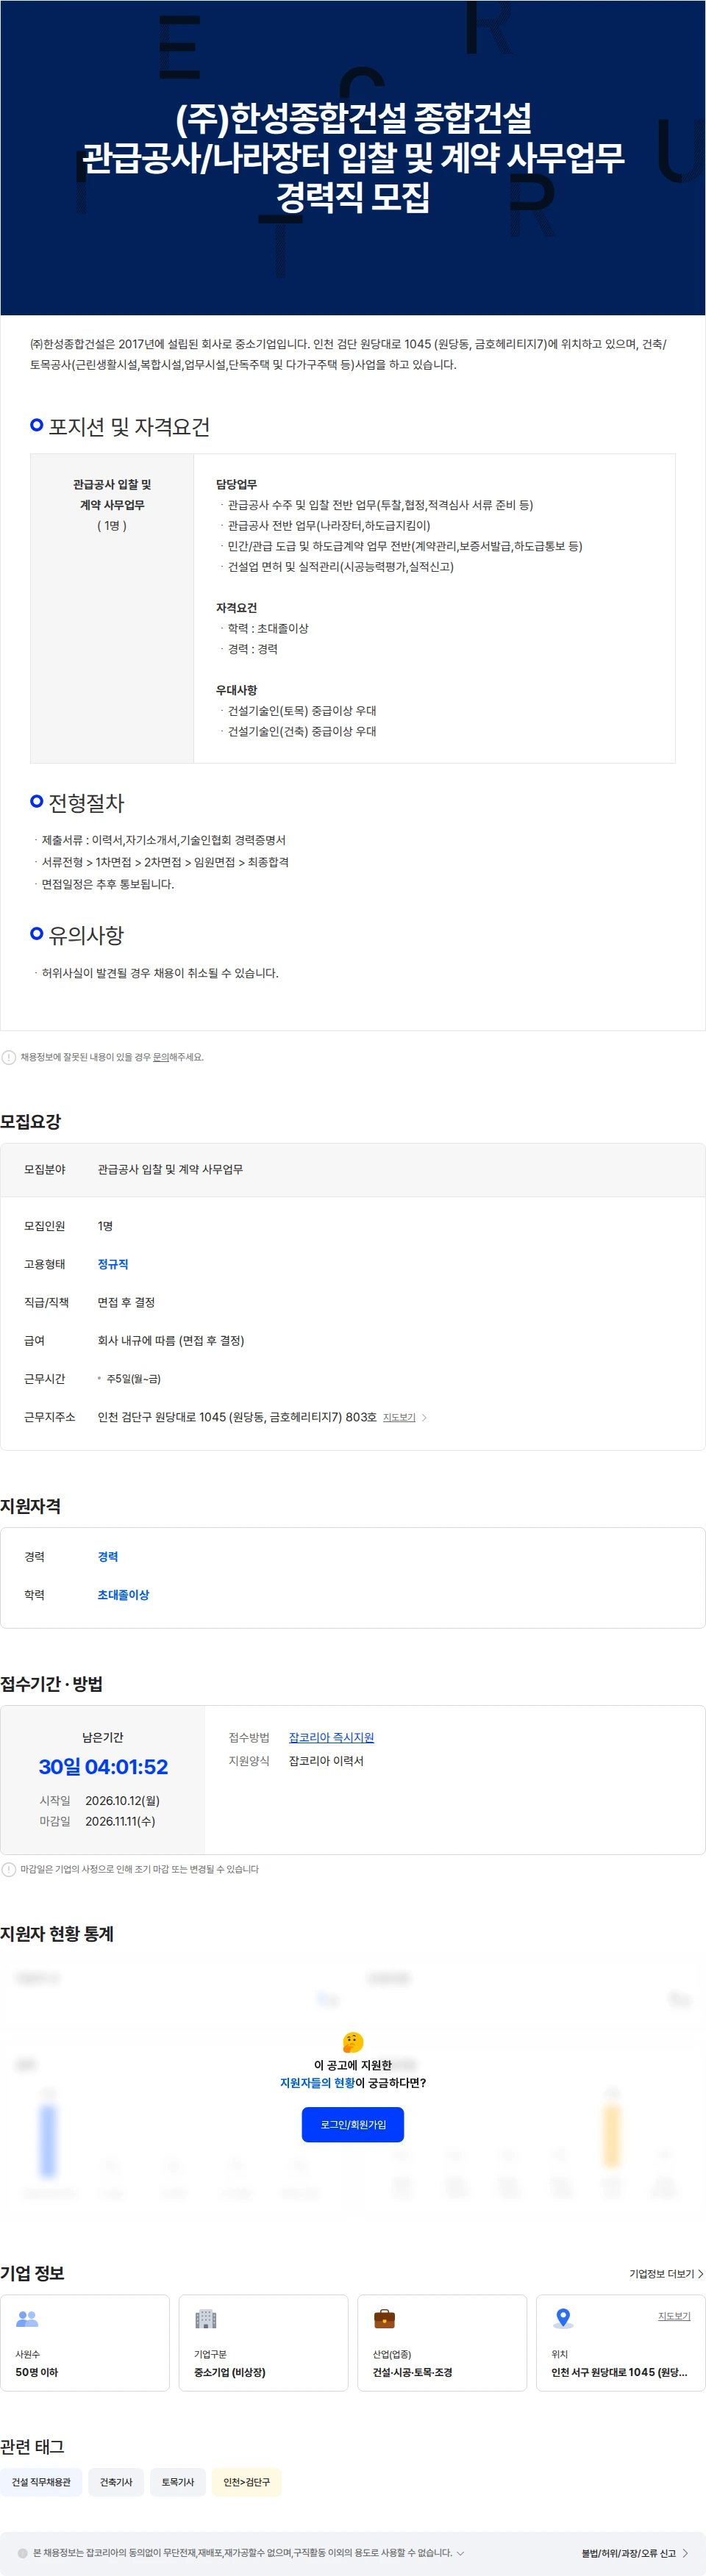Image resolution: width=706 pixels, height=2576 pixels.
Task: Click chevron next to 기업정보 더보기
Action: (x=700, y=2273)
